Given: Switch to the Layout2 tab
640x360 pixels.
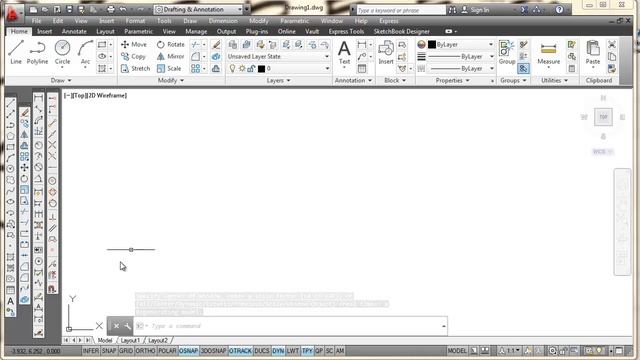Looking at the screenshot, I should tap(158, 340).
